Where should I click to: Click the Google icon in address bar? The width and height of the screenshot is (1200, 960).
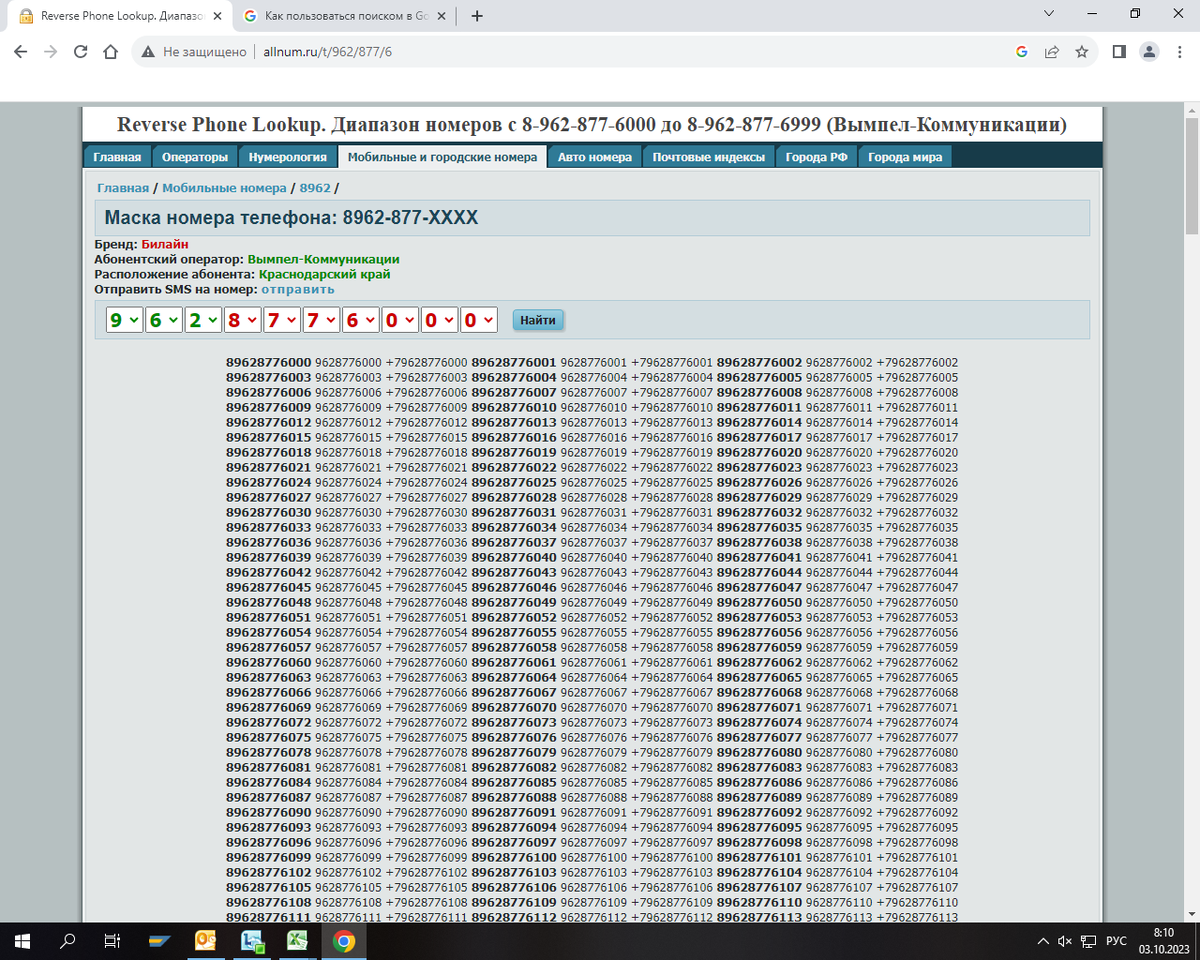1022,51
